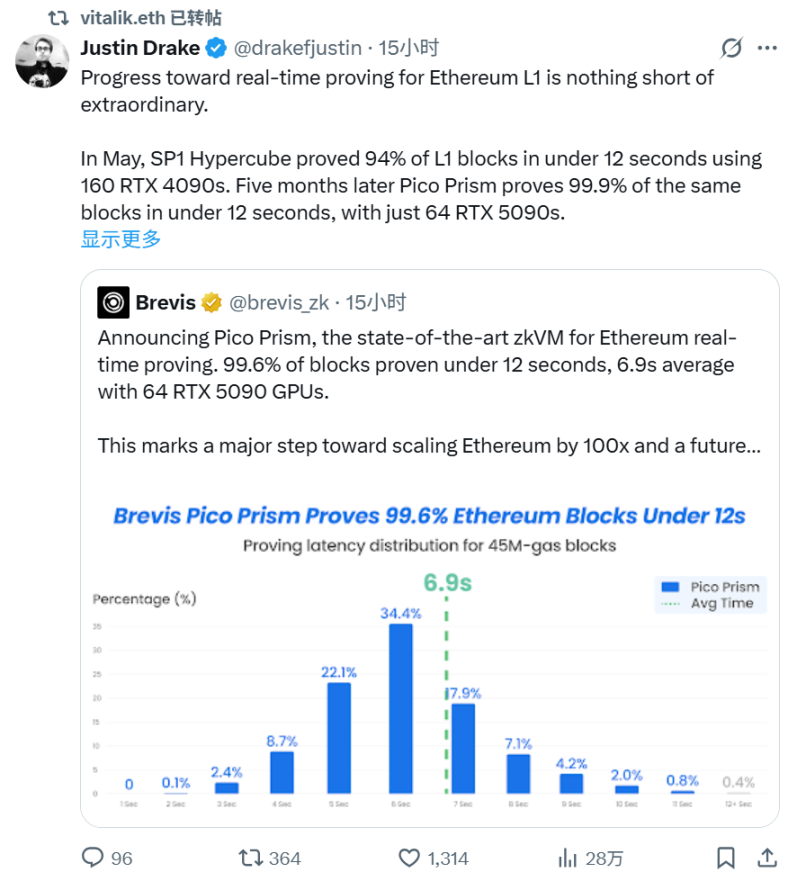Toggle the Pico Prism legend entry
This screenshot has height=872, width=788.
[710, 587]
